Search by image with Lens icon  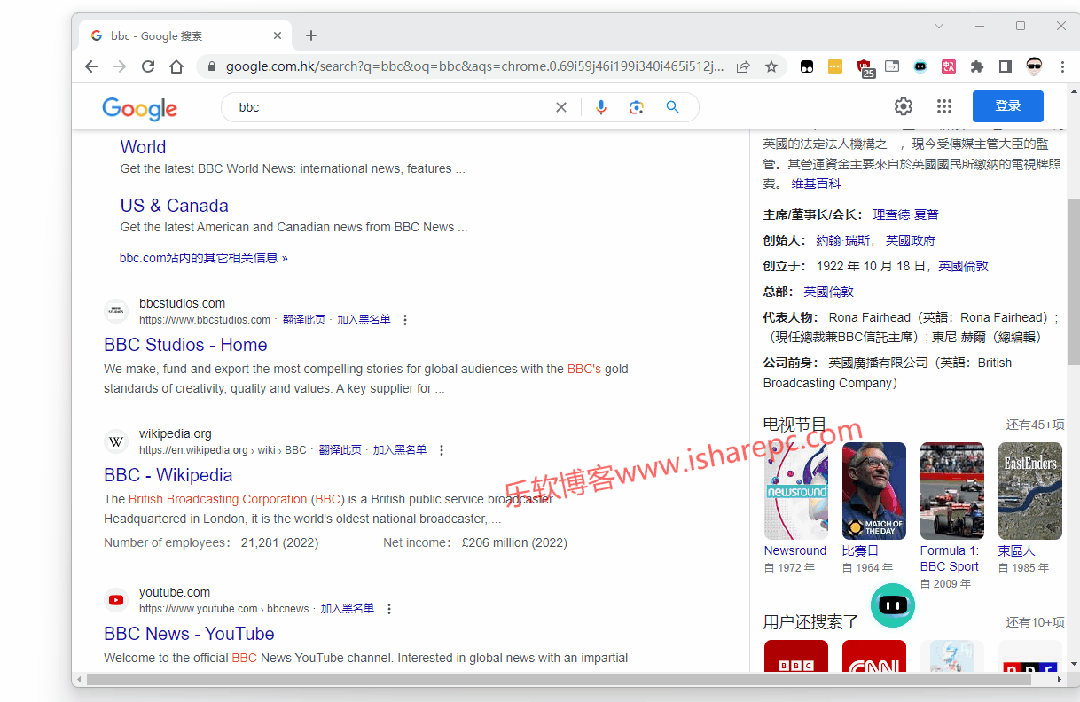636,107
